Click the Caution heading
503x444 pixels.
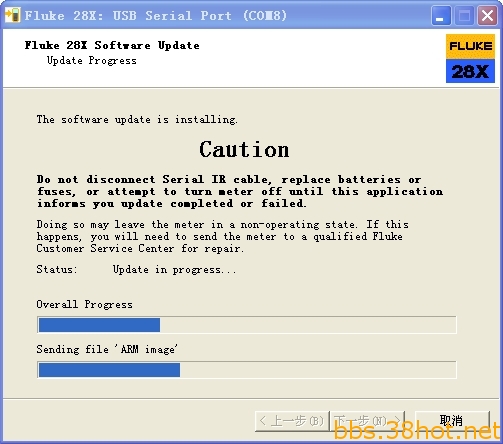tap(244, 149)
